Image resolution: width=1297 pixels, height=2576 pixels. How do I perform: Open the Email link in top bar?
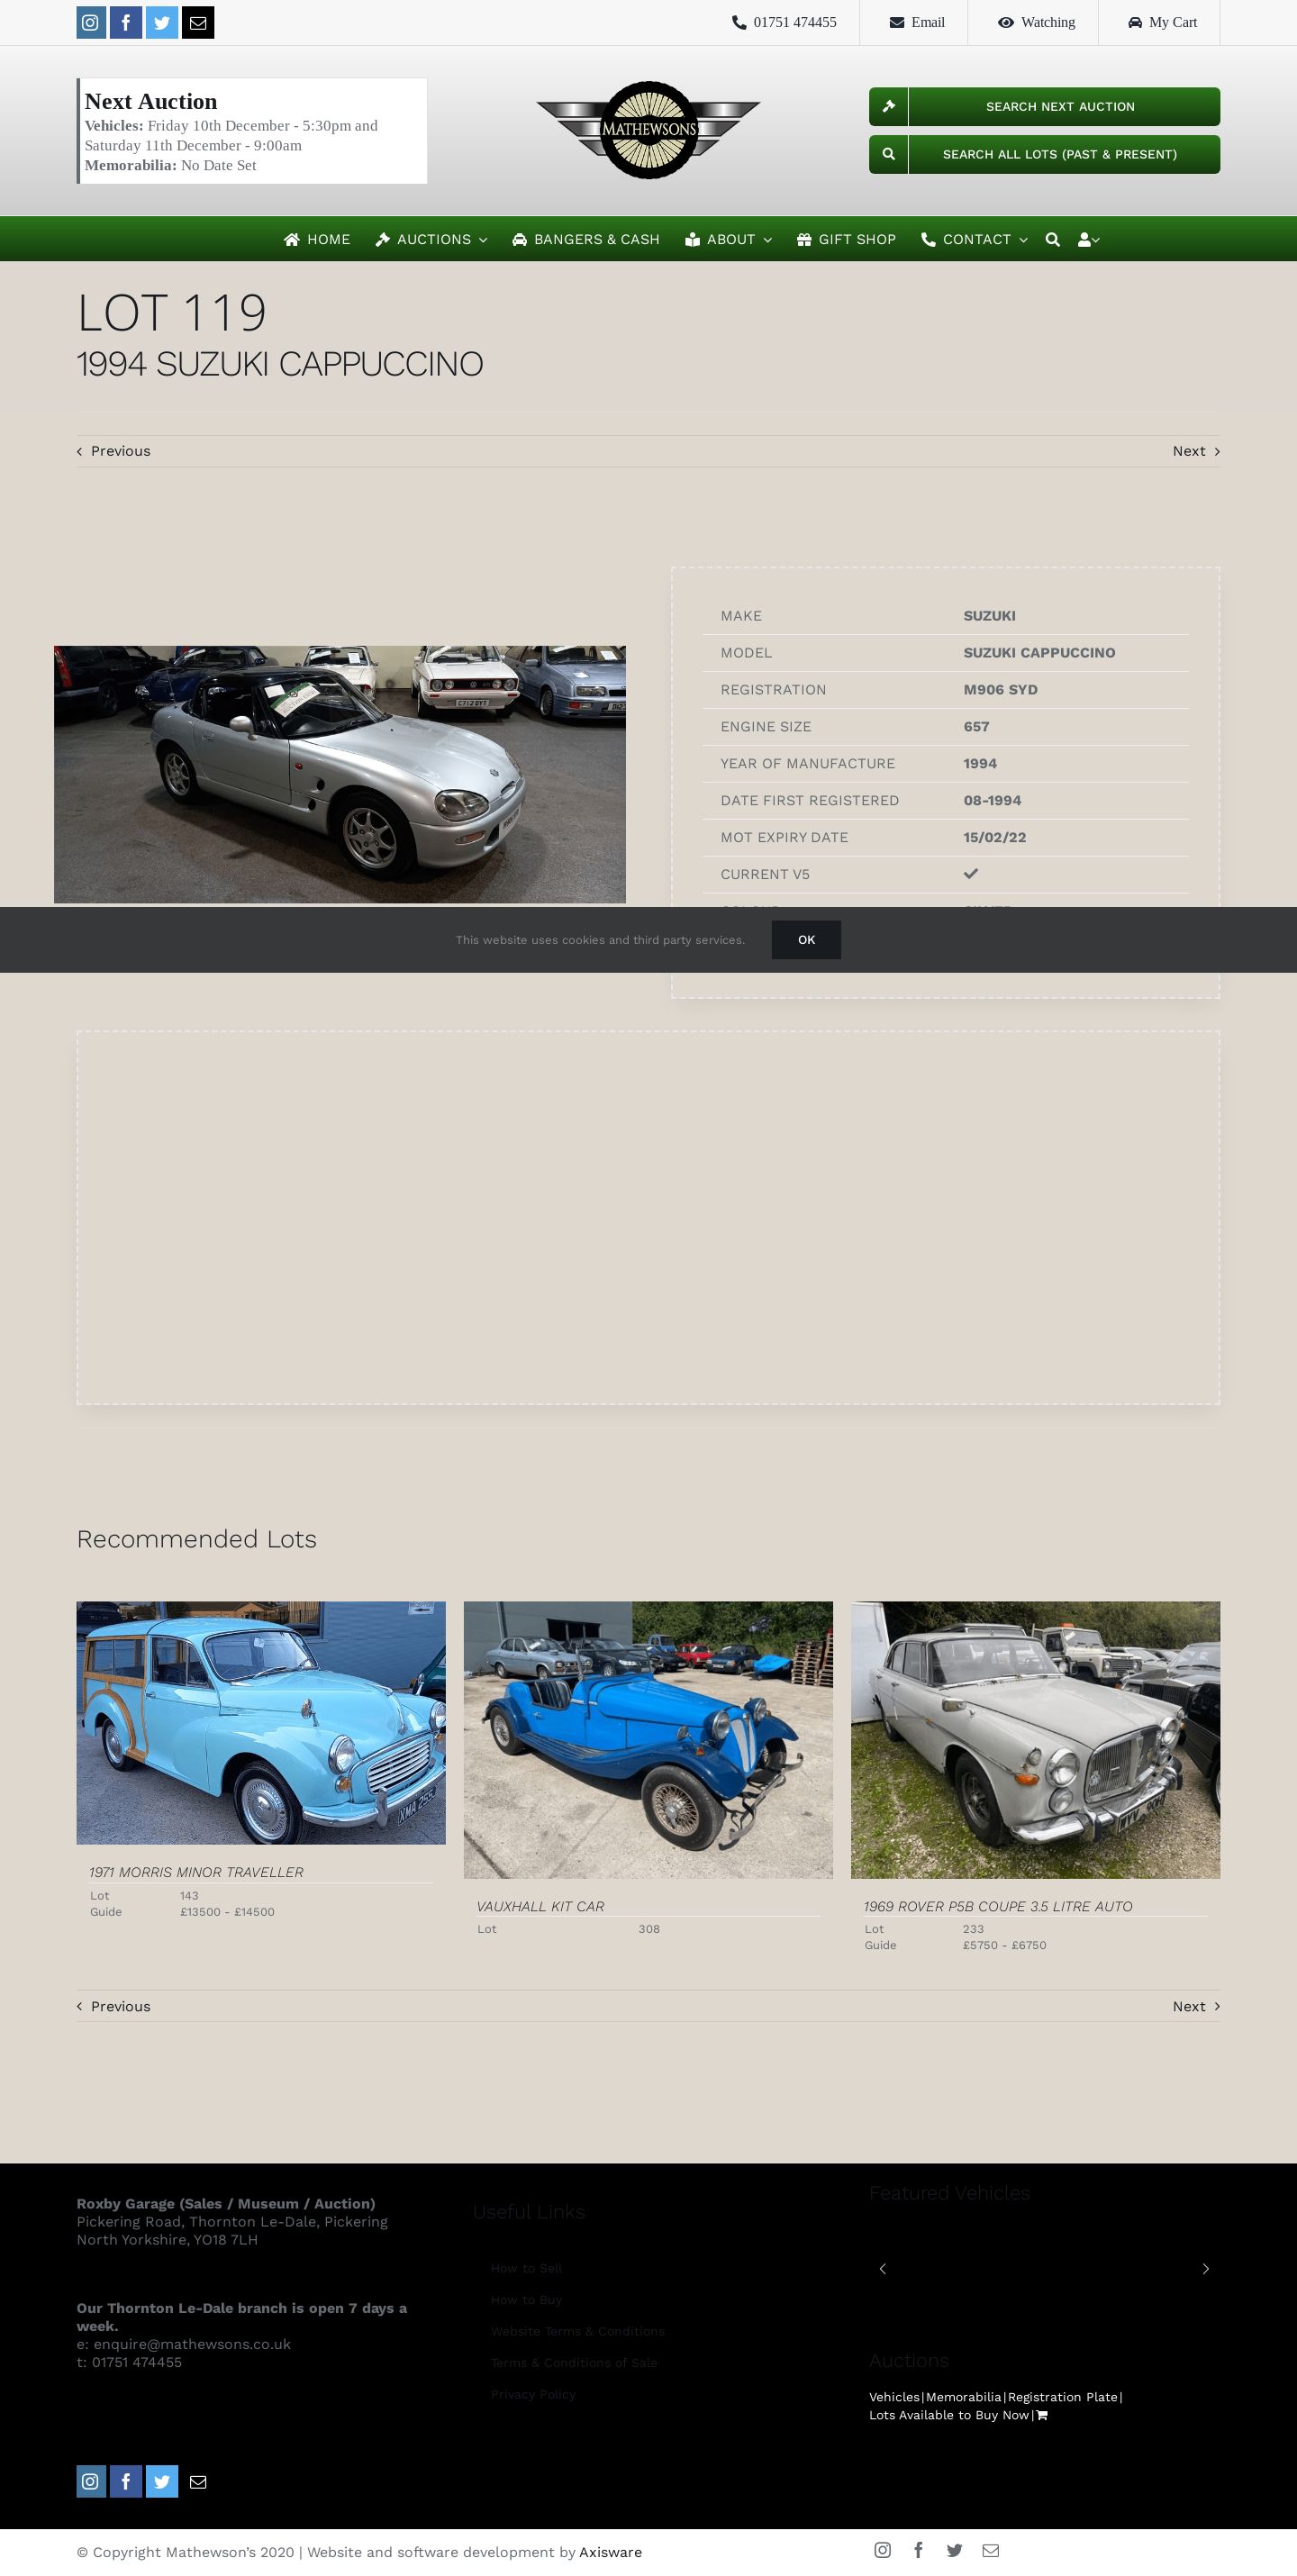917,22
